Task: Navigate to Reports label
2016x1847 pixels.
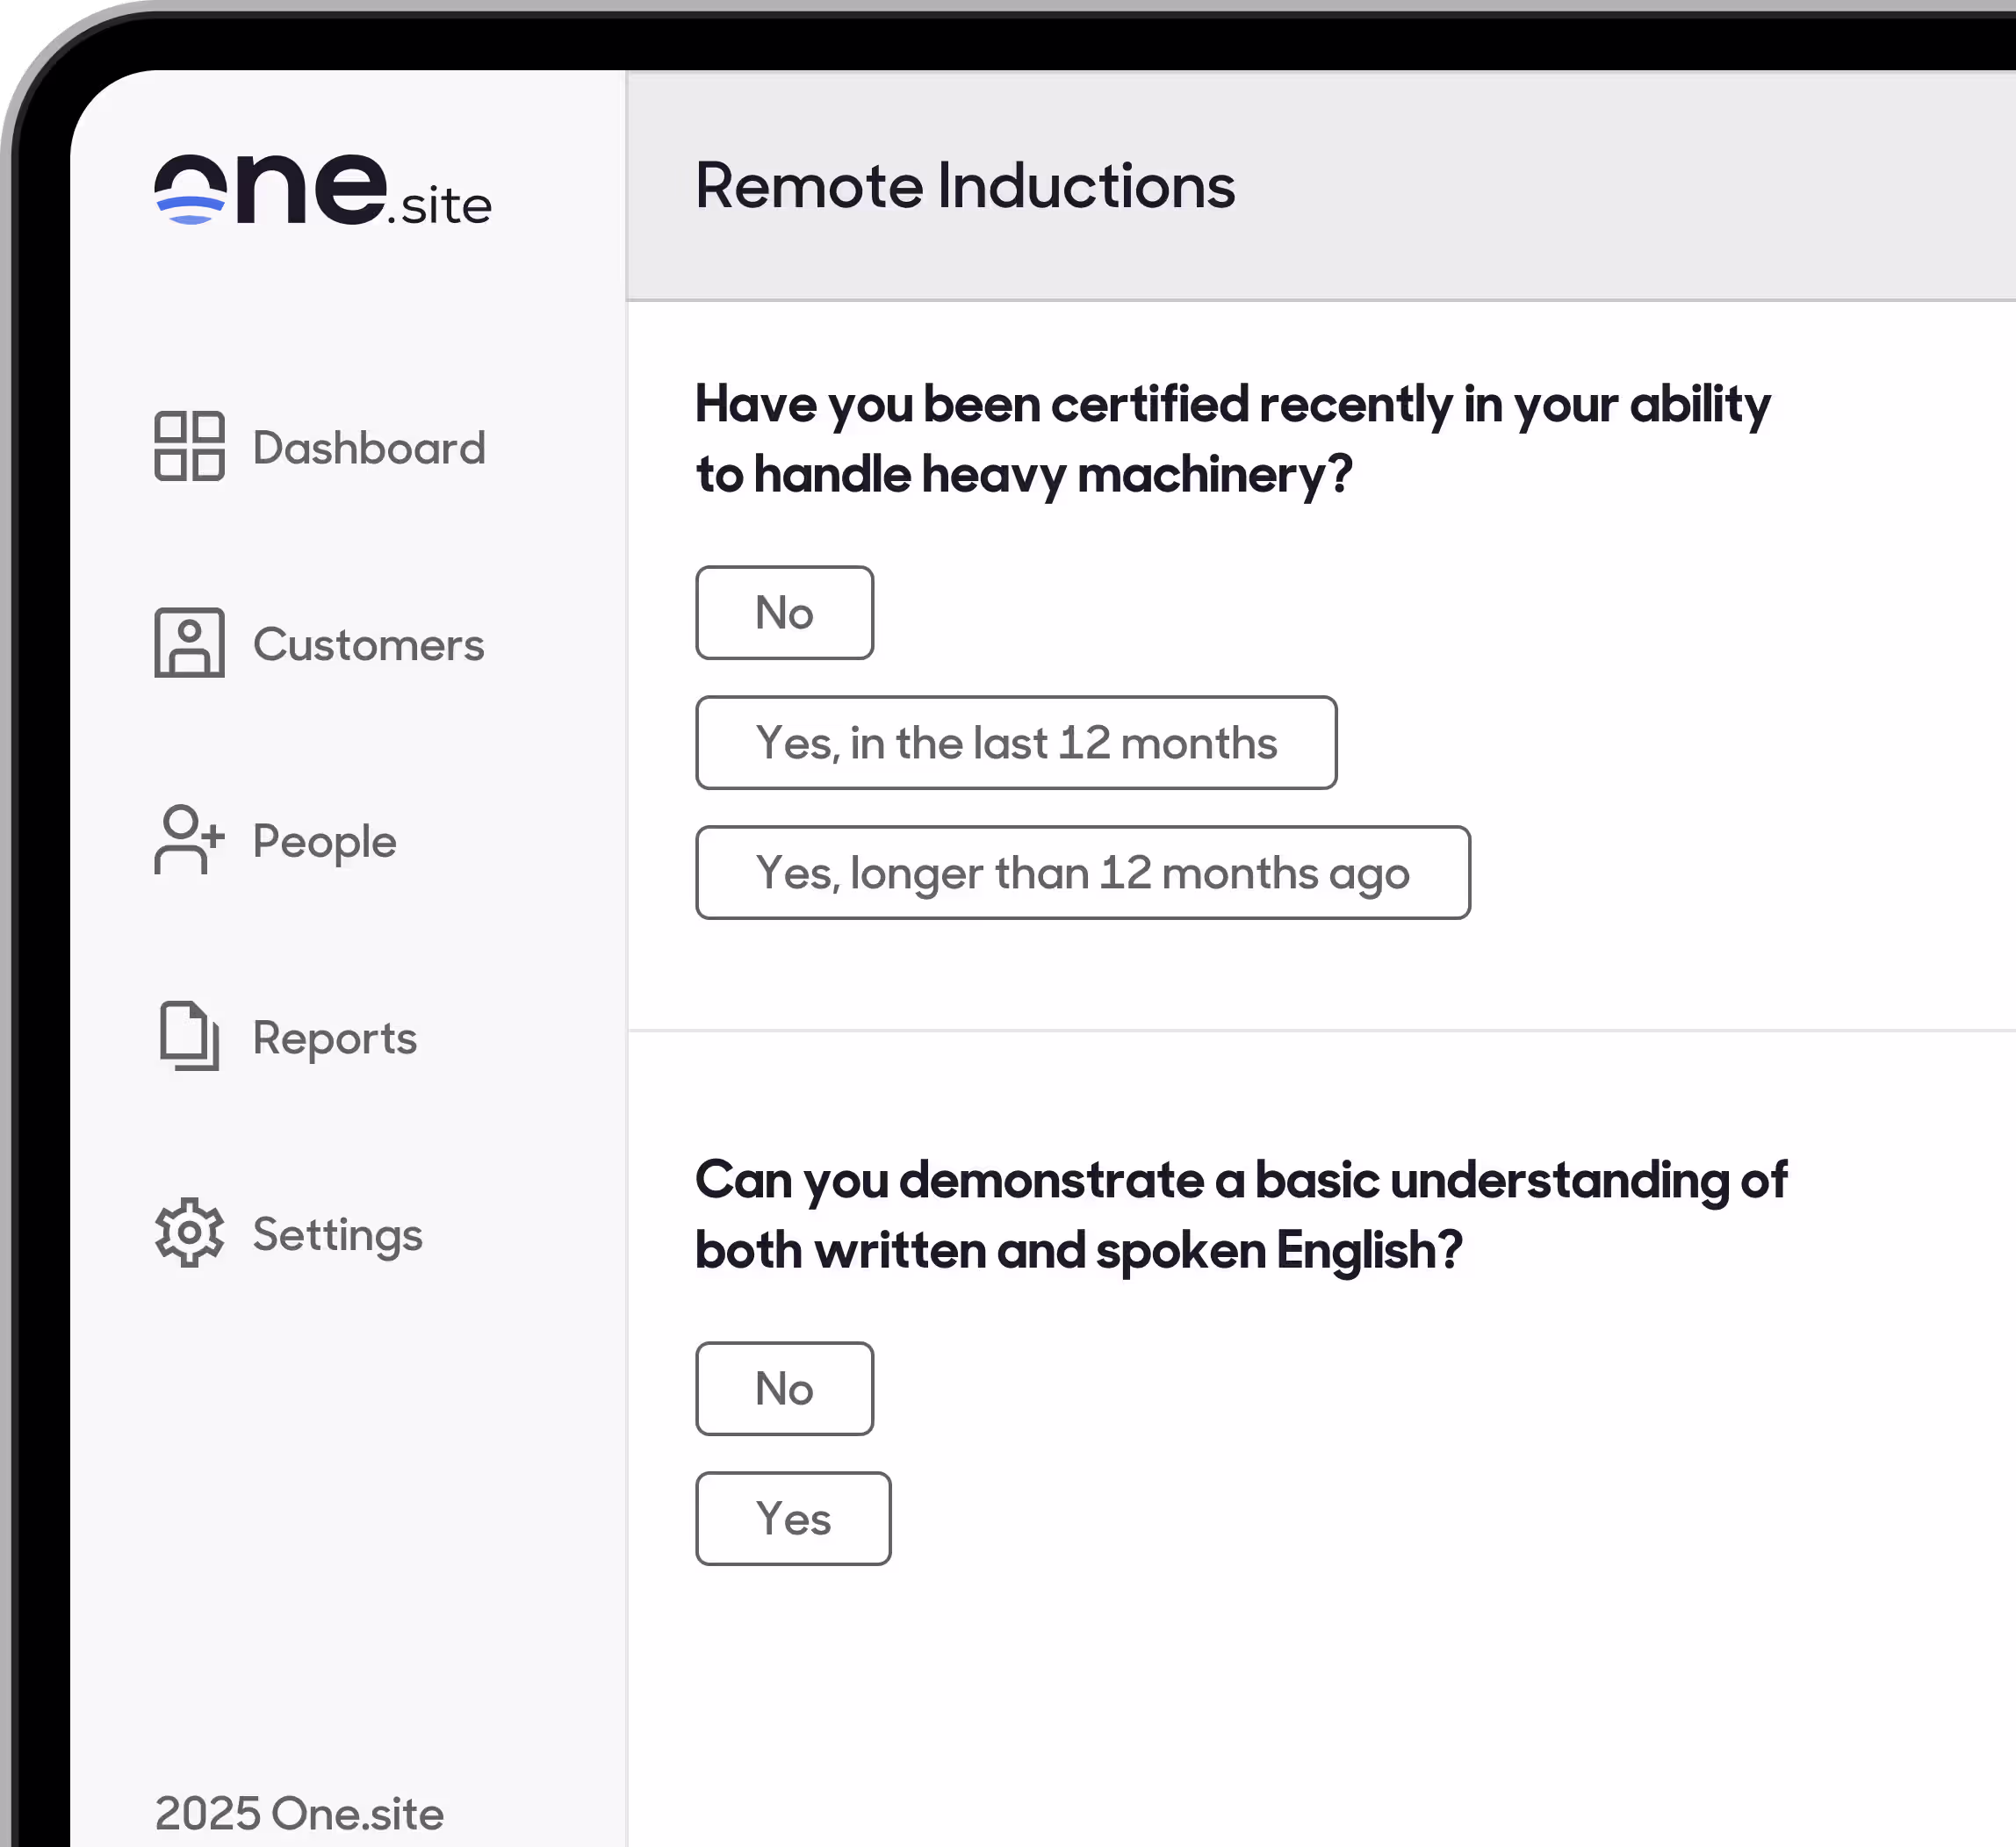Action: (334, 1038)
